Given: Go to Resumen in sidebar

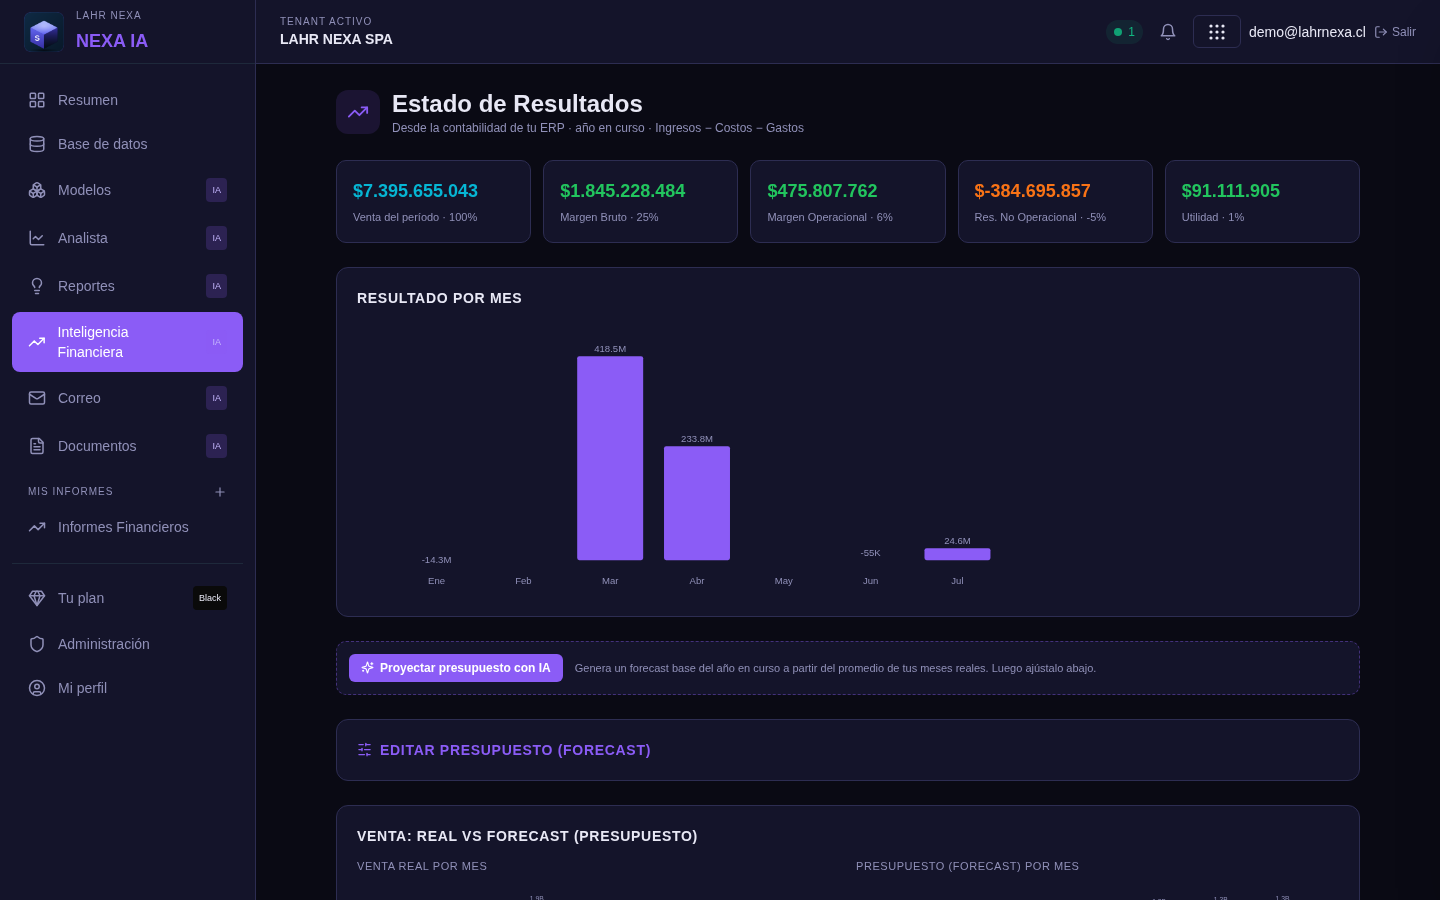Looking at the screenshot, I should pyautogui.click(x=127, y=100).
